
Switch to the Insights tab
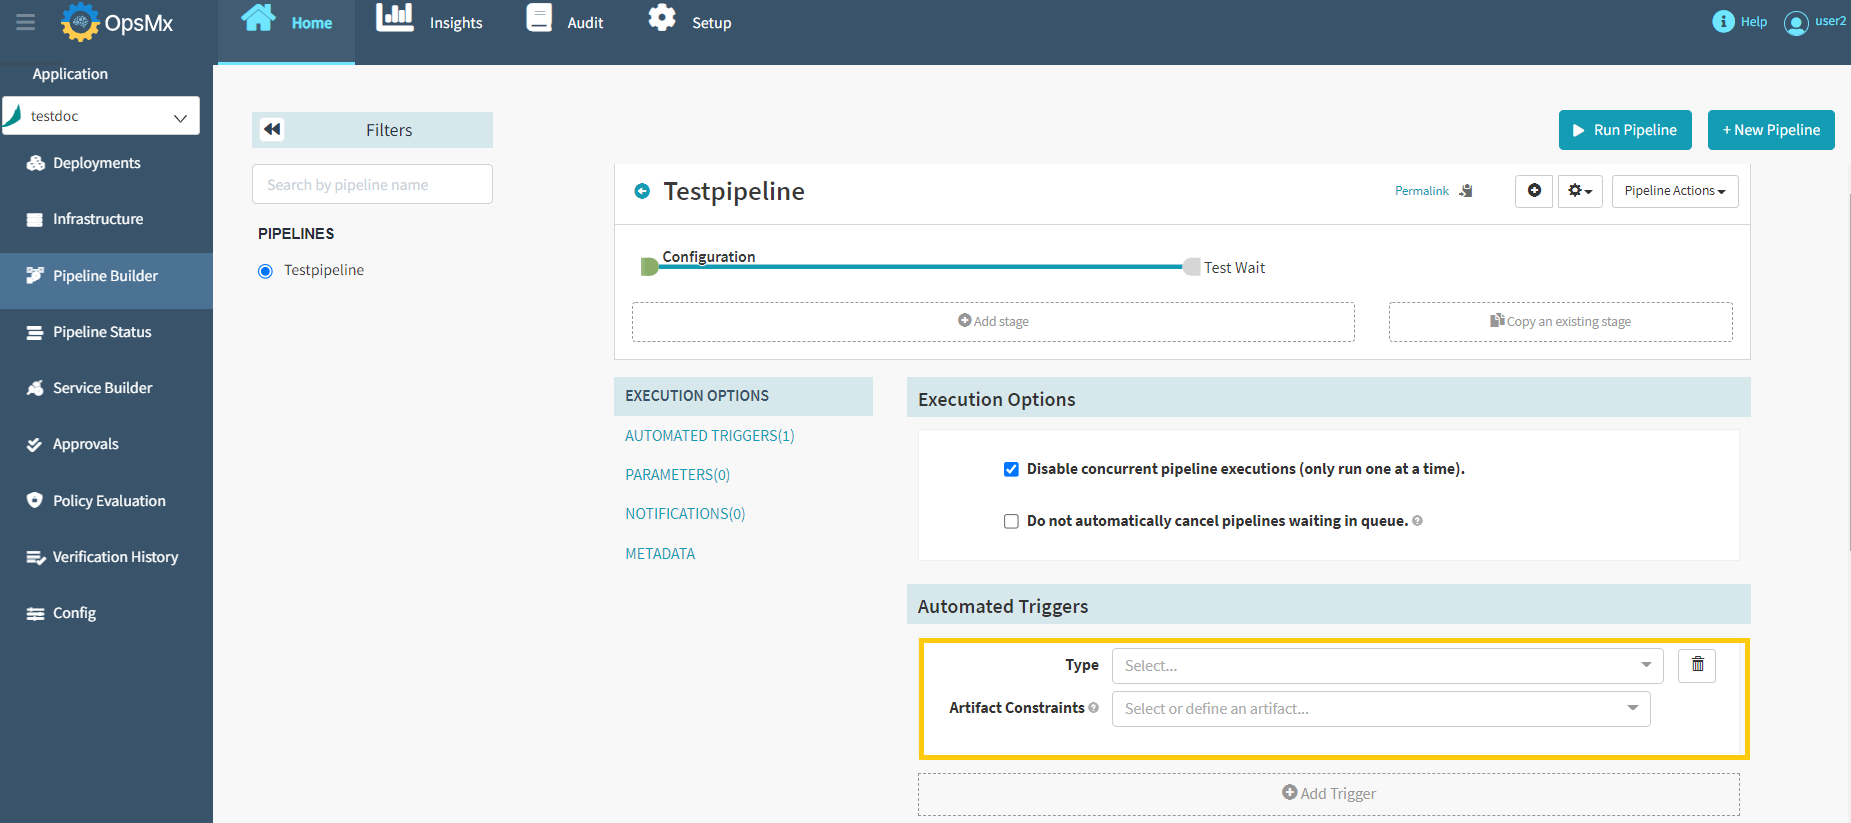[x=430, y=22]
